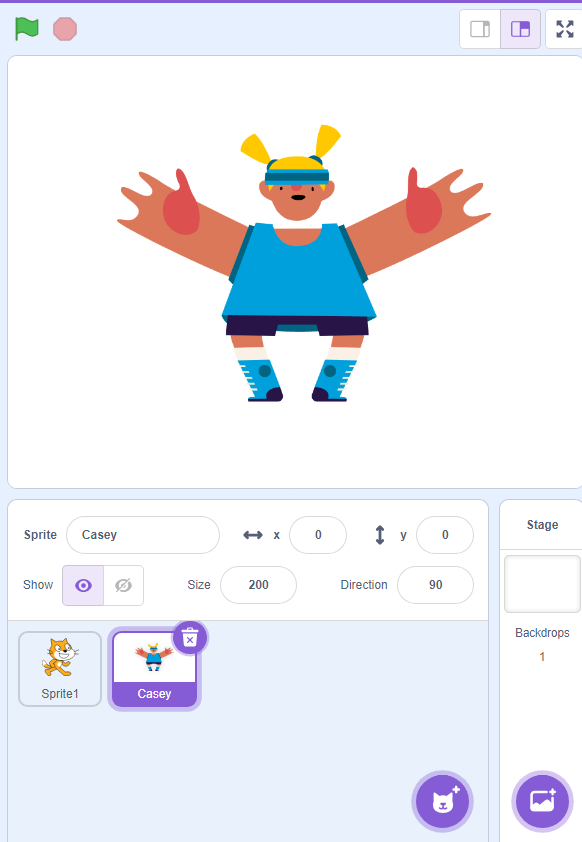Click the horizontal x arrow icon
Viewport: 582px width, 842px height.
tap(253, 535)
